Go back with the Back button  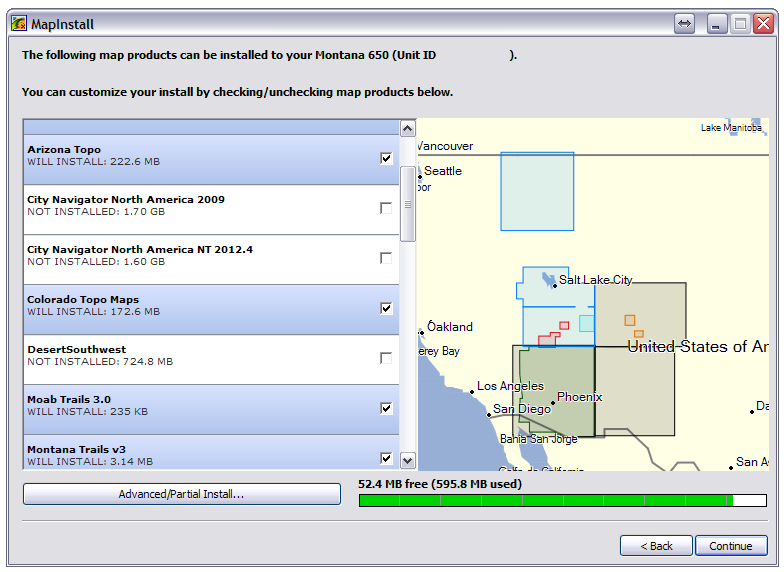(x=655, y=546)
